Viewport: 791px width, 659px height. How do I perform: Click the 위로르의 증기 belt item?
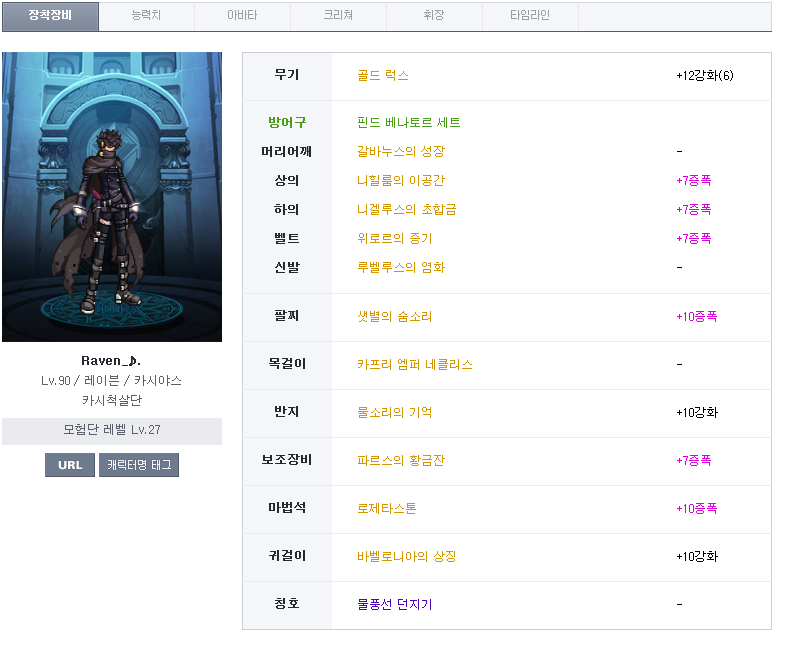pyautogui.click(x=395, y=239)
